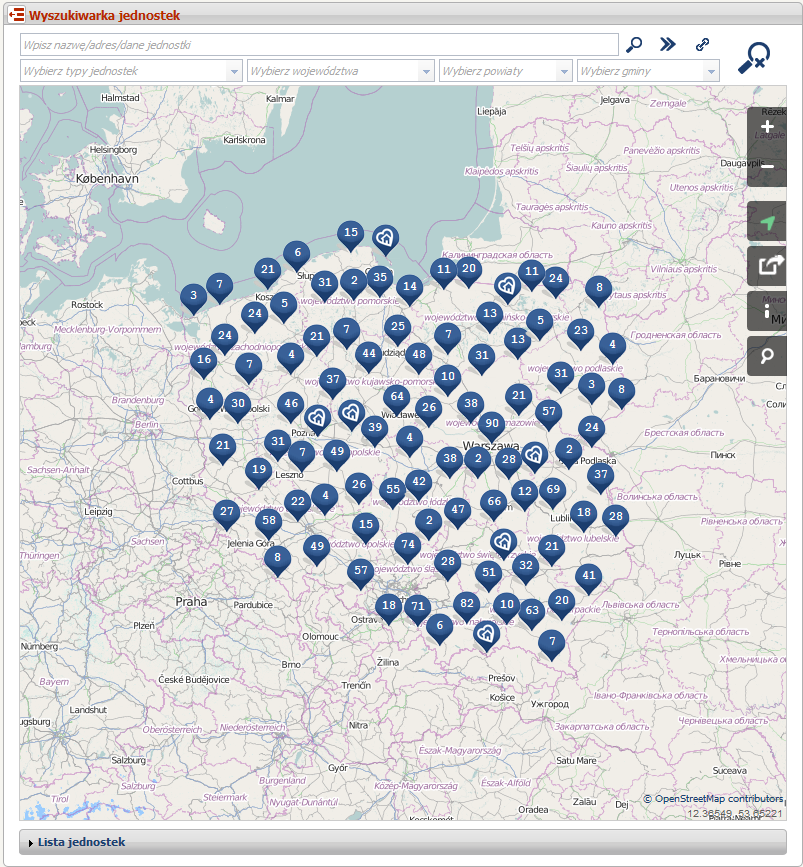Click the map info icon
803x867 pixels.
[x=767, y=311]
